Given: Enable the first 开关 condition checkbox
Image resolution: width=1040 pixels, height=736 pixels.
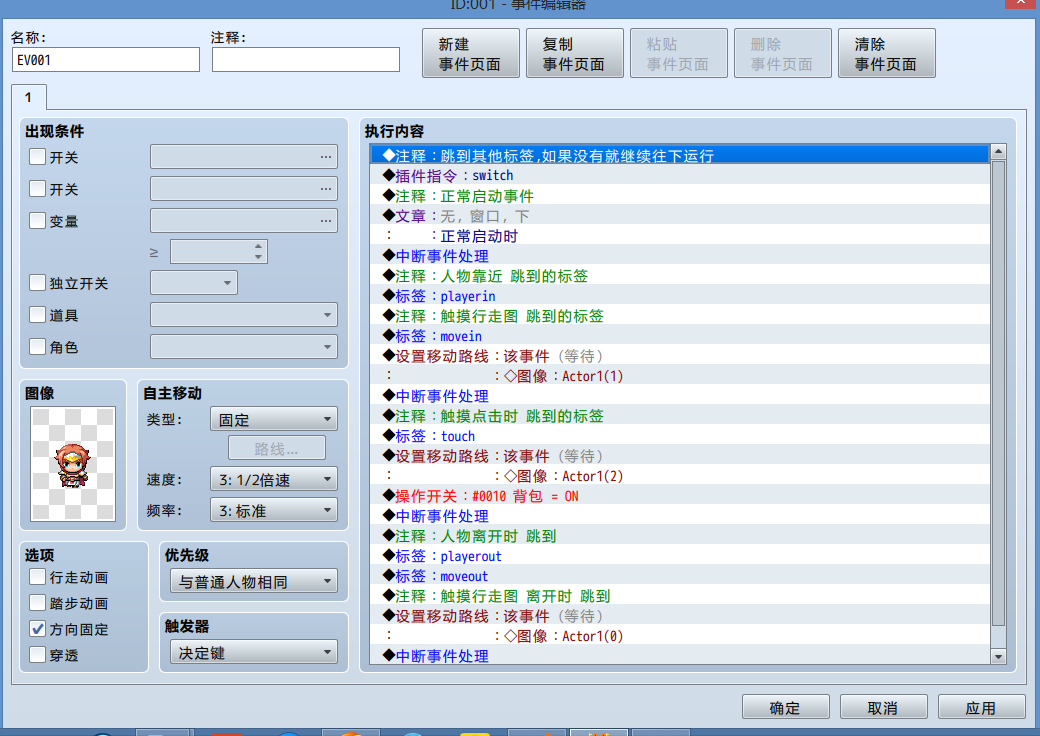Looking at the screenshot, I should (x=38, y=157).
